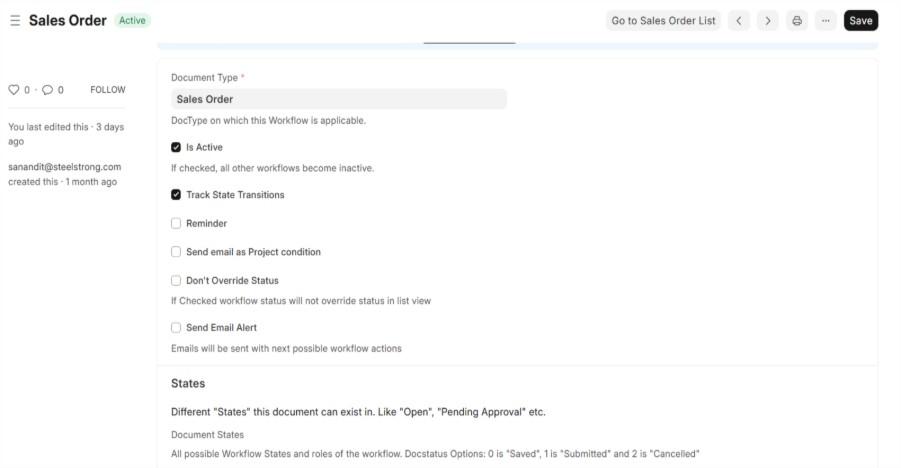Check the Send Email Alert option
901x468 pixels.
point(176,327)
